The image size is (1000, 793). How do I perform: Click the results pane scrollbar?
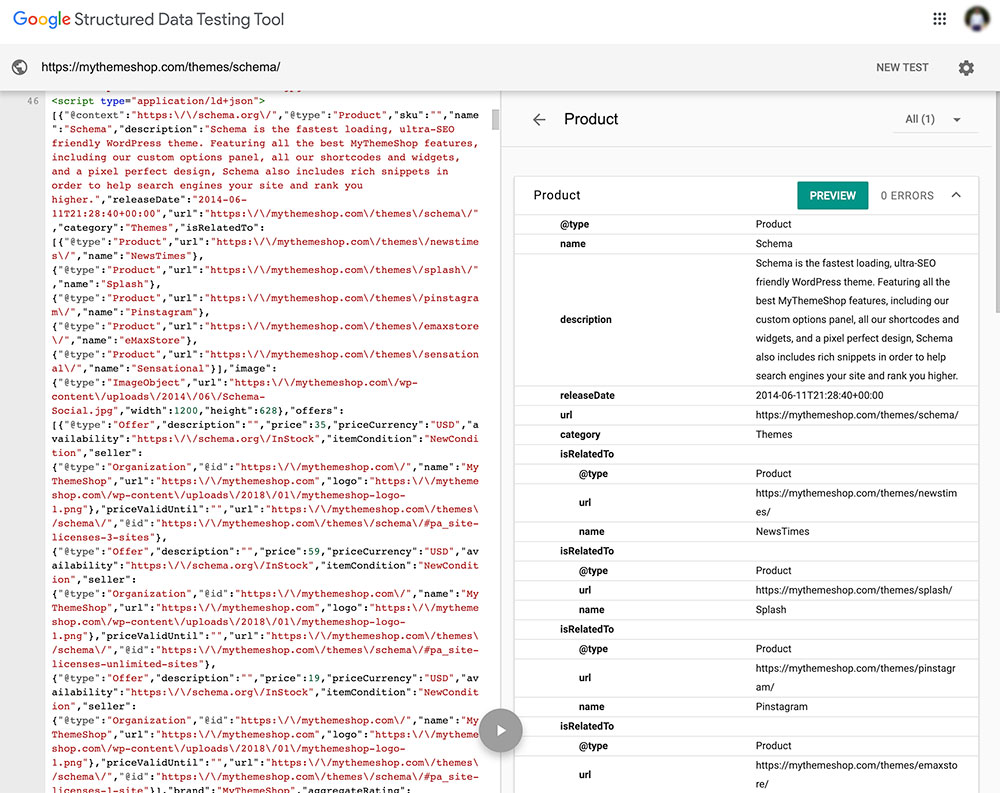tap(996, 202)
